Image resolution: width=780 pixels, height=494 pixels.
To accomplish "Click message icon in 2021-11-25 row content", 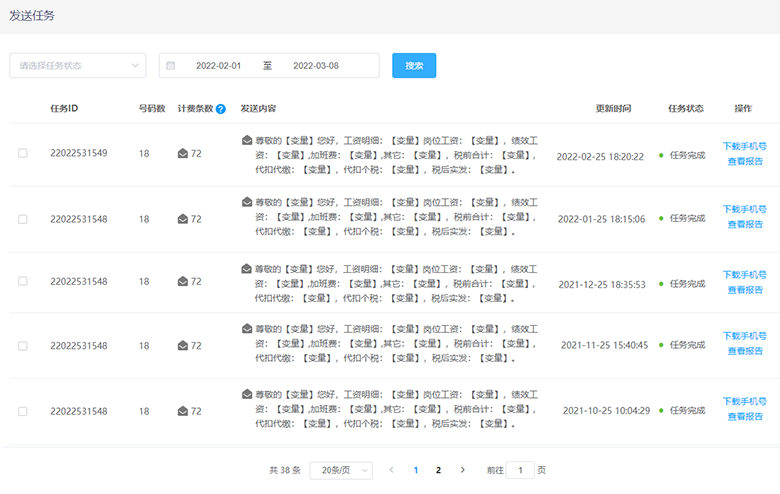I will click(x=247, y=328).
